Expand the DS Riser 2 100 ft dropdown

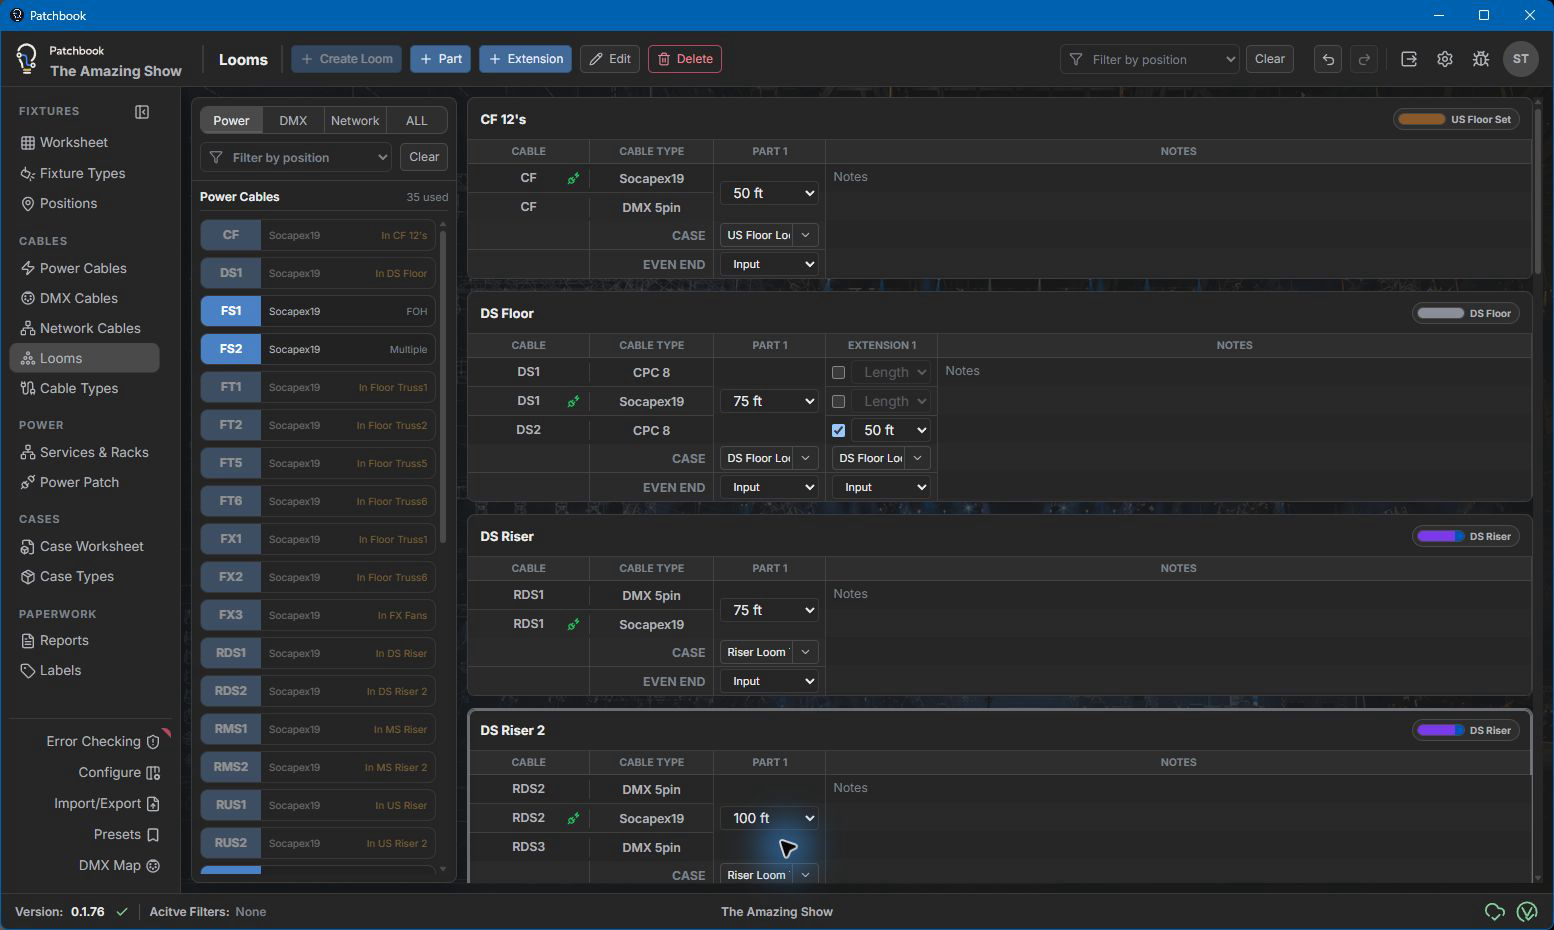pos(770,818)
